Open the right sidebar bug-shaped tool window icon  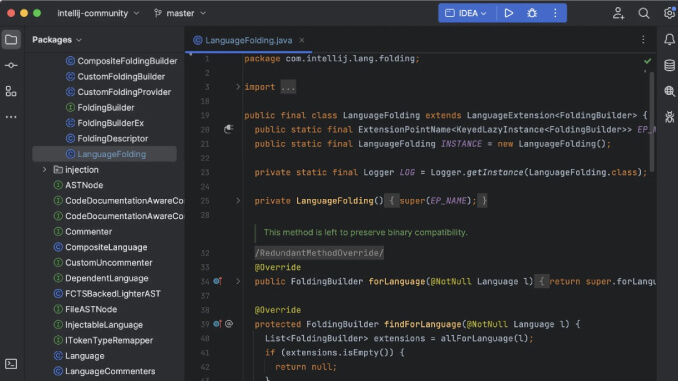tap(669, 116)
